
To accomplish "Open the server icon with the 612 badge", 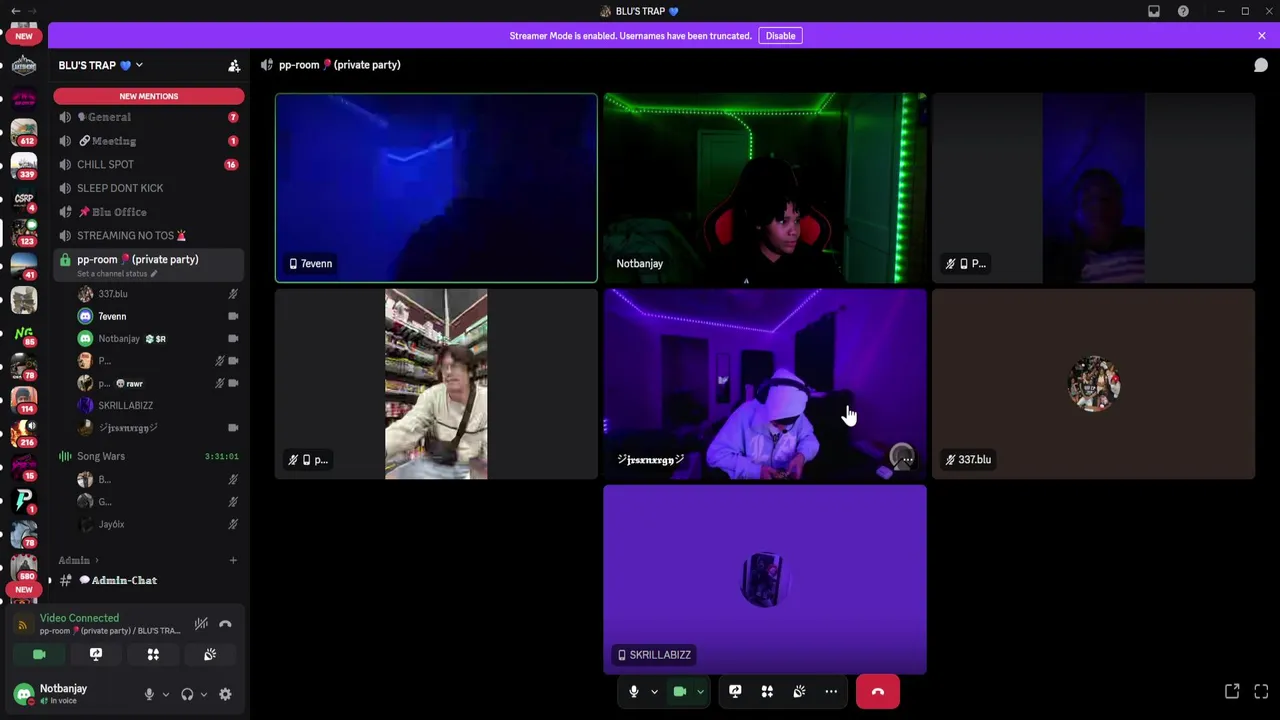I will pyautogui.click(x=24, y=131).
